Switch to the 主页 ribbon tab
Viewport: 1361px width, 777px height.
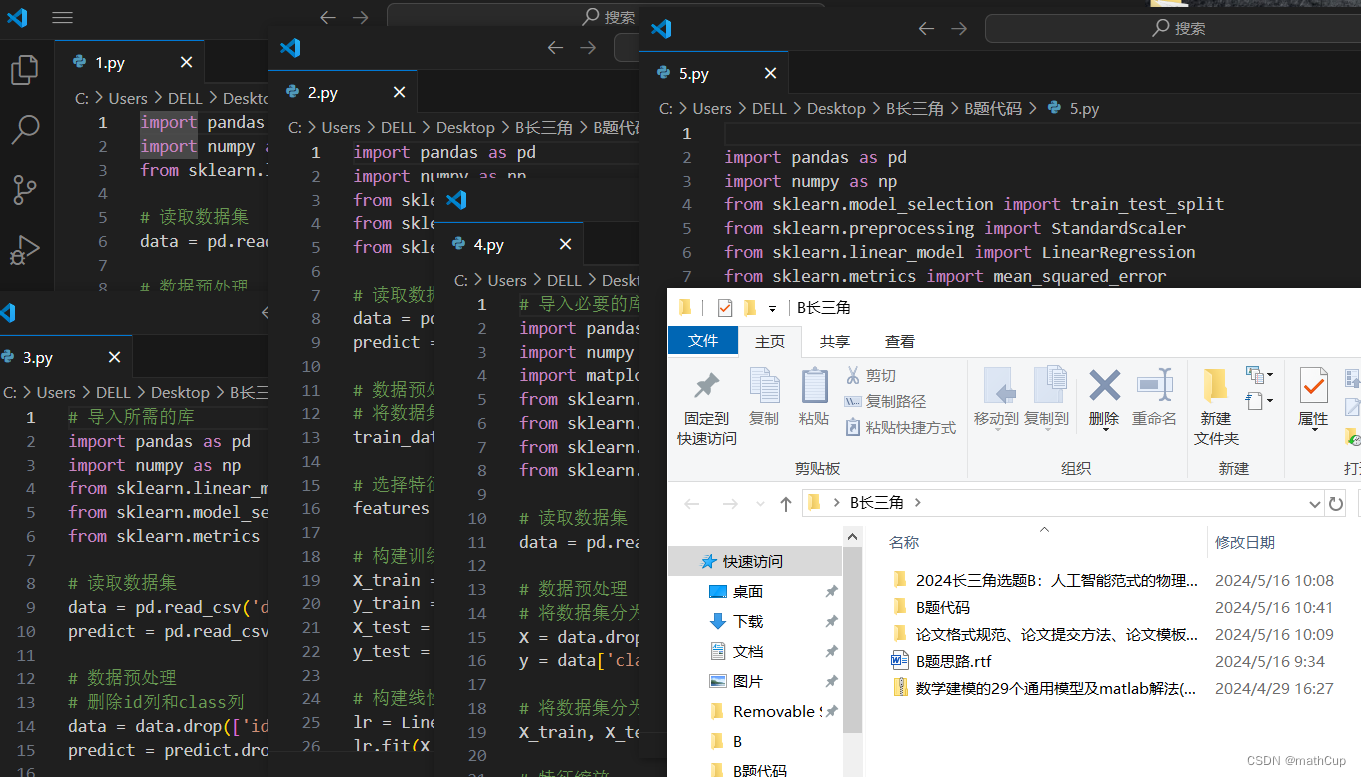(x=770, y=341)
